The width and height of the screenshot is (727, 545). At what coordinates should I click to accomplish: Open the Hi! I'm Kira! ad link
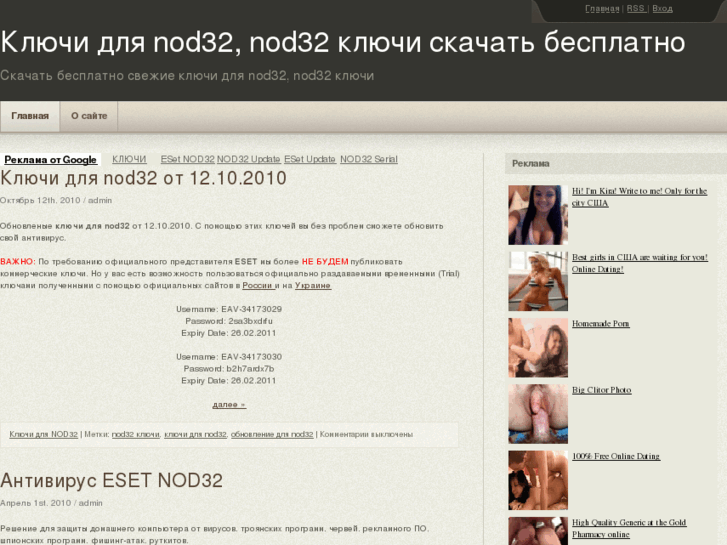pyautogui.click(x=639, y=197)
